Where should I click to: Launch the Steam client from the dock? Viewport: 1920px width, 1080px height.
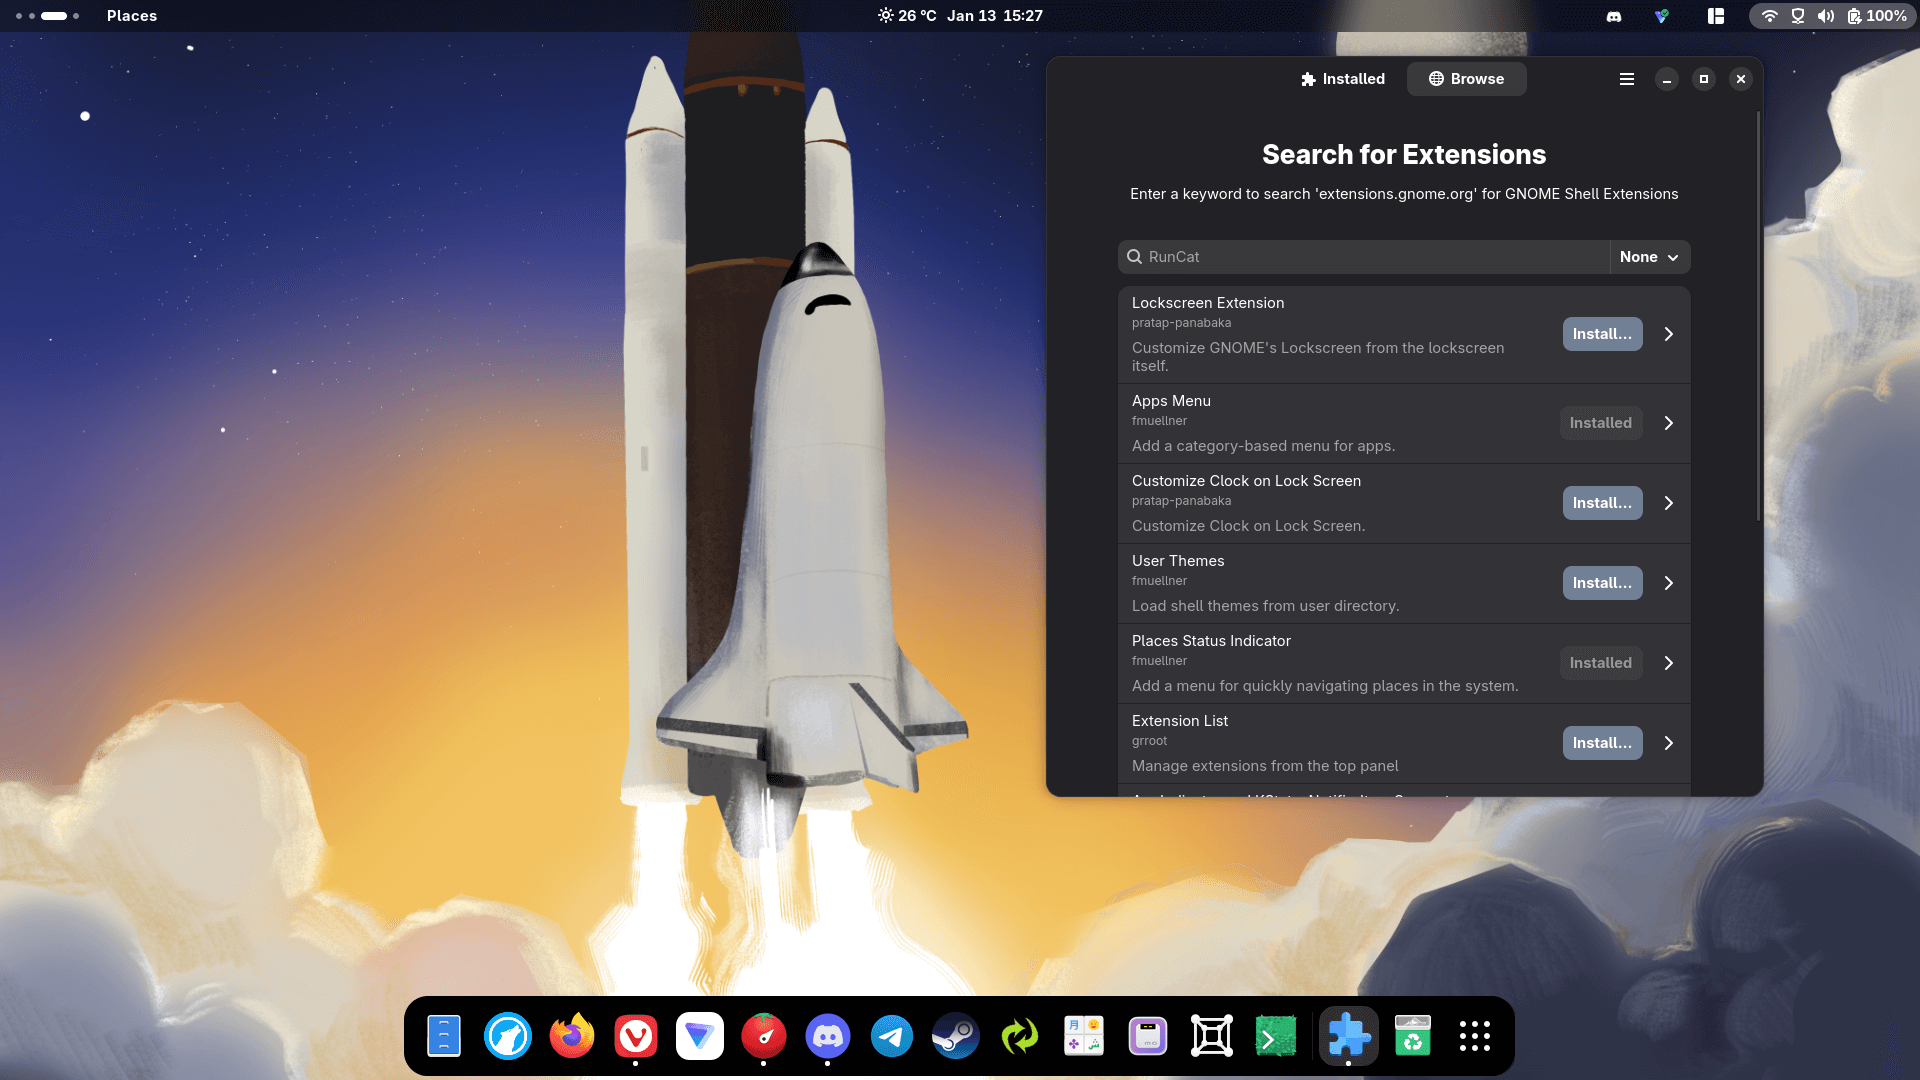coord(955,1036)
